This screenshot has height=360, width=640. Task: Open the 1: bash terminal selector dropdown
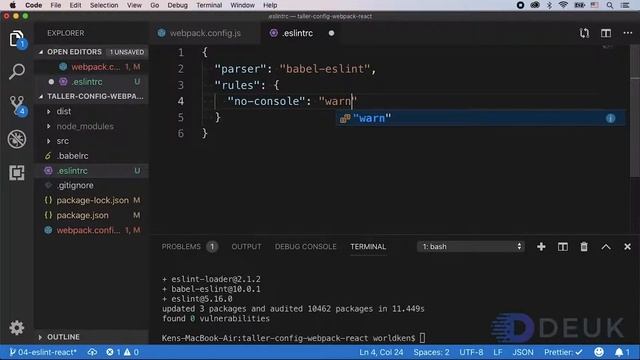point(471,247)
